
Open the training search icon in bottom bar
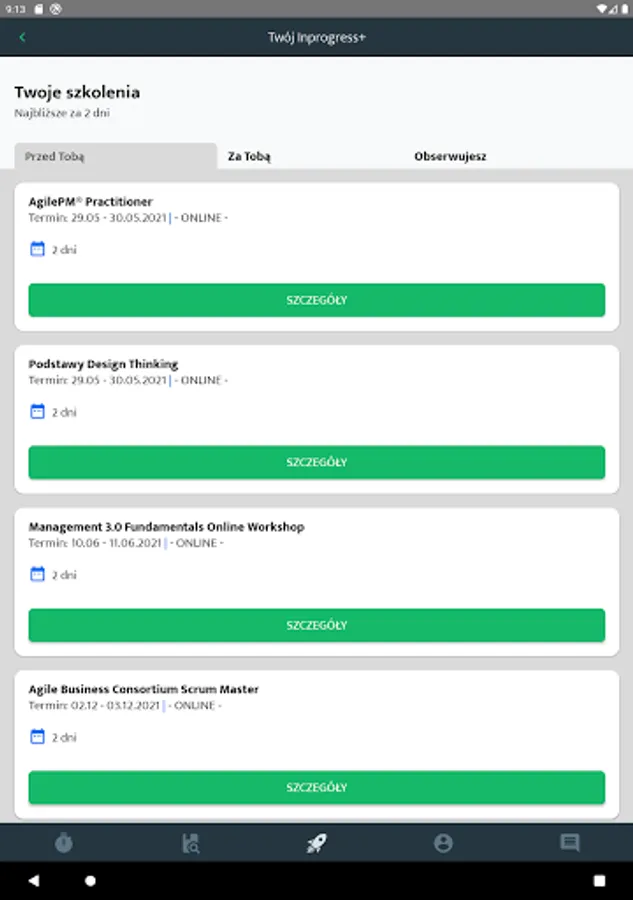coord(191,843)
